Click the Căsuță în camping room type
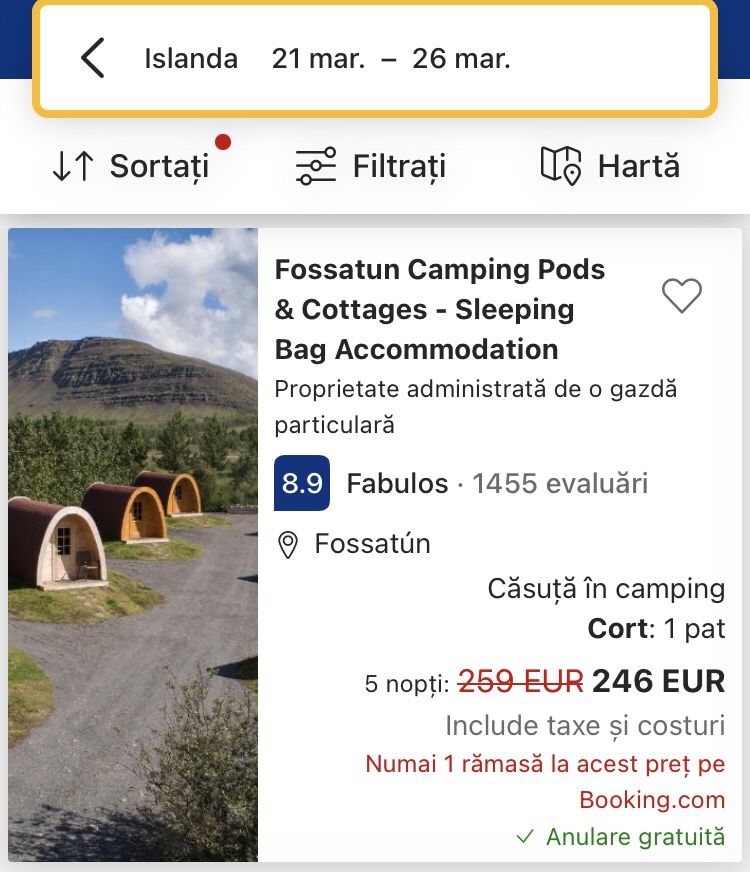This screenshot has height=872, width=750. [606, 588]
